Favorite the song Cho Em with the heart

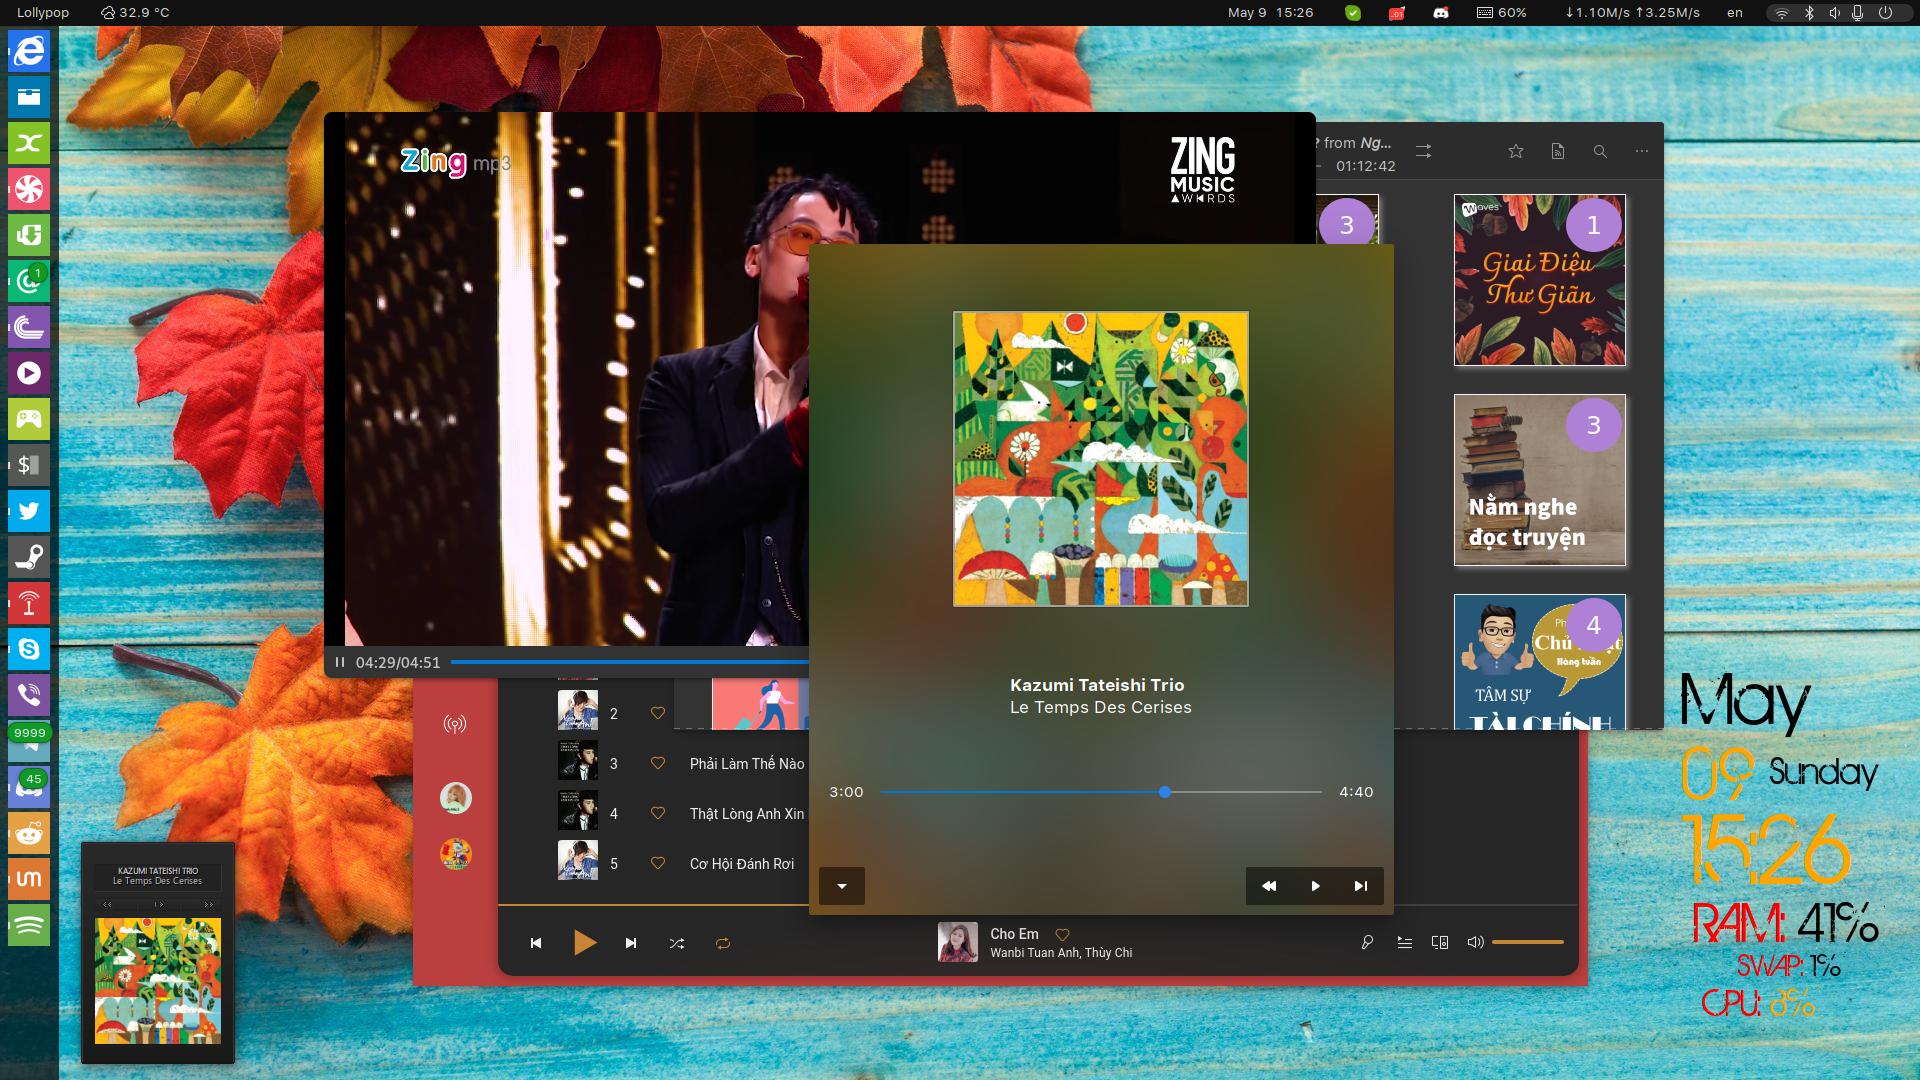pyautogui.click(x=1062, y=935)
